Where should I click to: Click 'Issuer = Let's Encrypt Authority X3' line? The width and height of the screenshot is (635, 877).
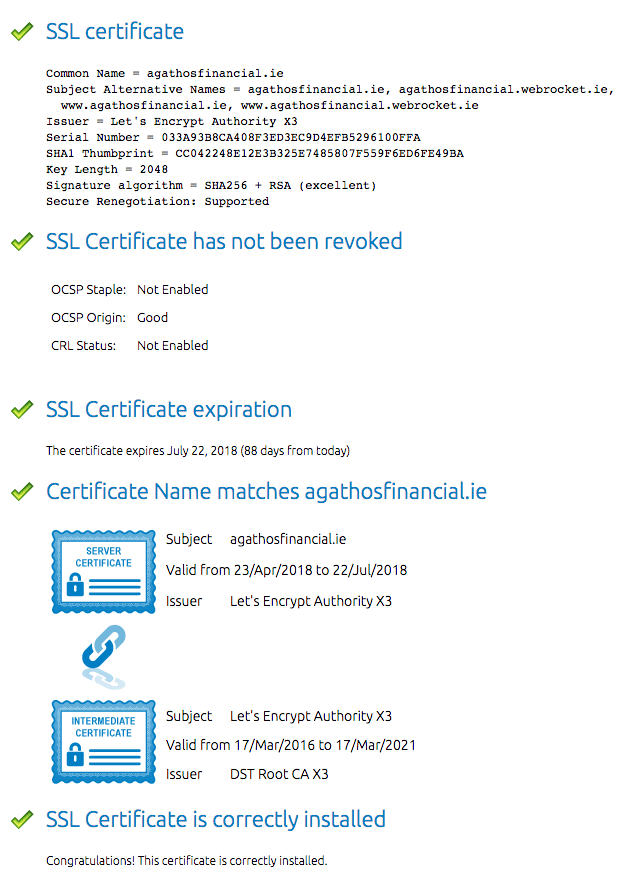(172, 121)
